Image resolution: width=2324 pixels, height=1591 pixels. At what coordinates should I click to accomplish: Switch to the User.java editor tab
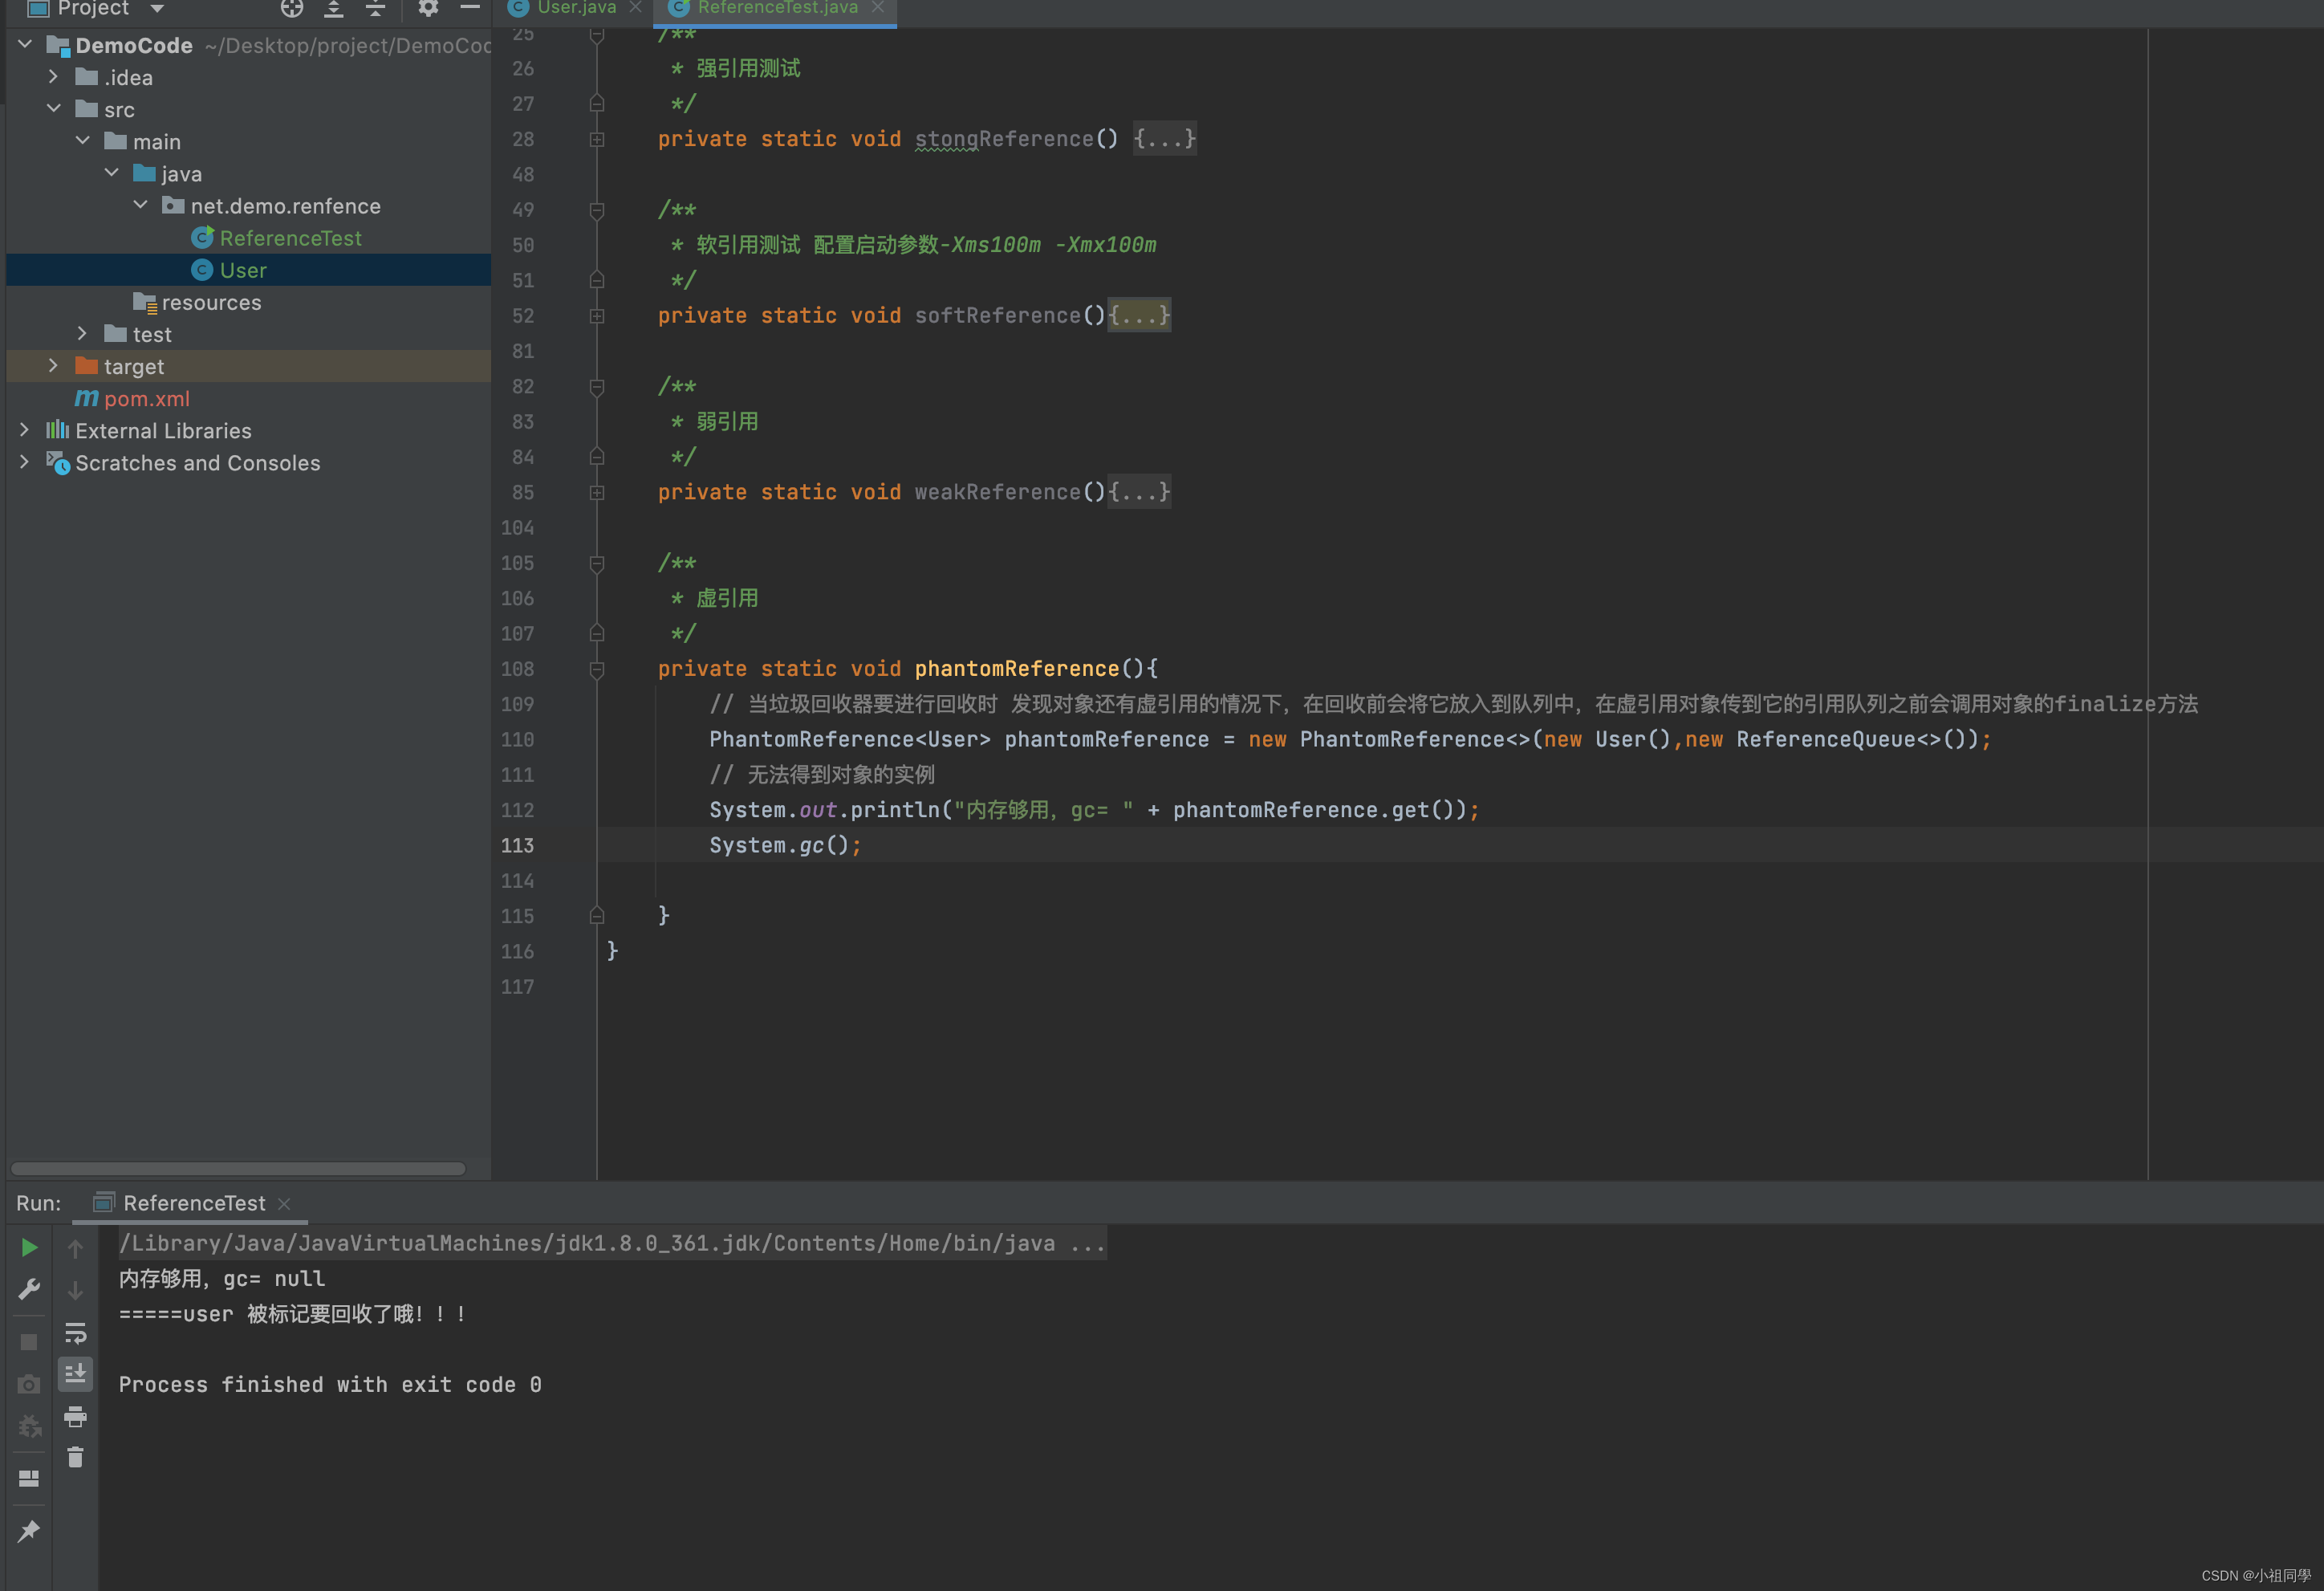[x=575, y=9]
